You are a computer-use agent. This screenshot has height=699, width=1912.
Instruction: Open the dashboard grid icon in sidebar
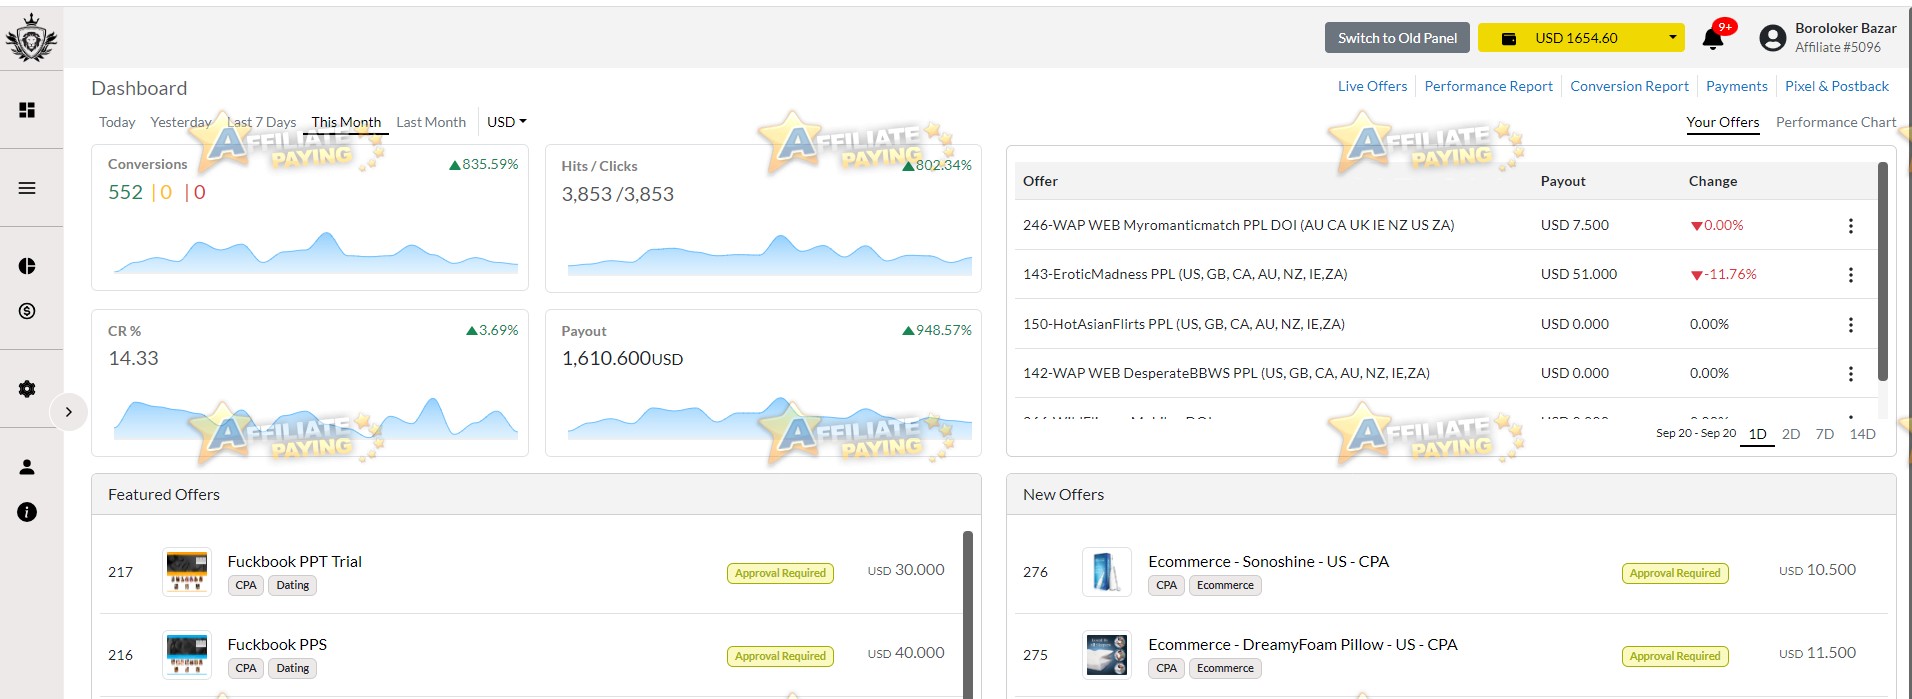(27, 110)
